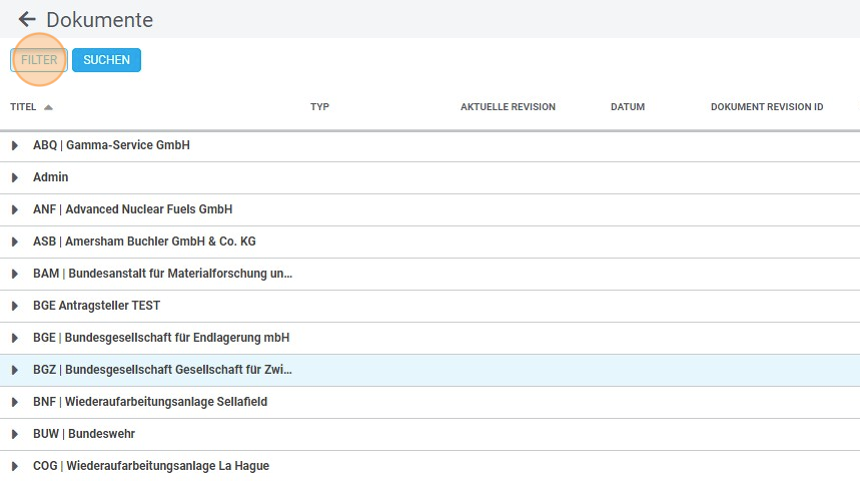Expand BNF | Wiederaufarbeitungsanlage Sellafield
This screenshot has width=860, height=481.
coord(15,402)
